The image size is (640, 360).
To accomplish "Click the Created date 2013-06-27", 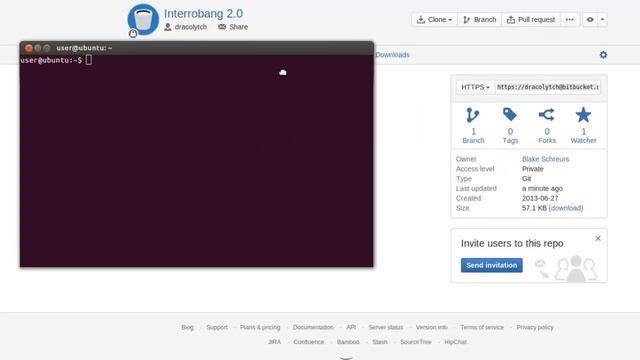I will pyautogui.click(x=540, y=198).
